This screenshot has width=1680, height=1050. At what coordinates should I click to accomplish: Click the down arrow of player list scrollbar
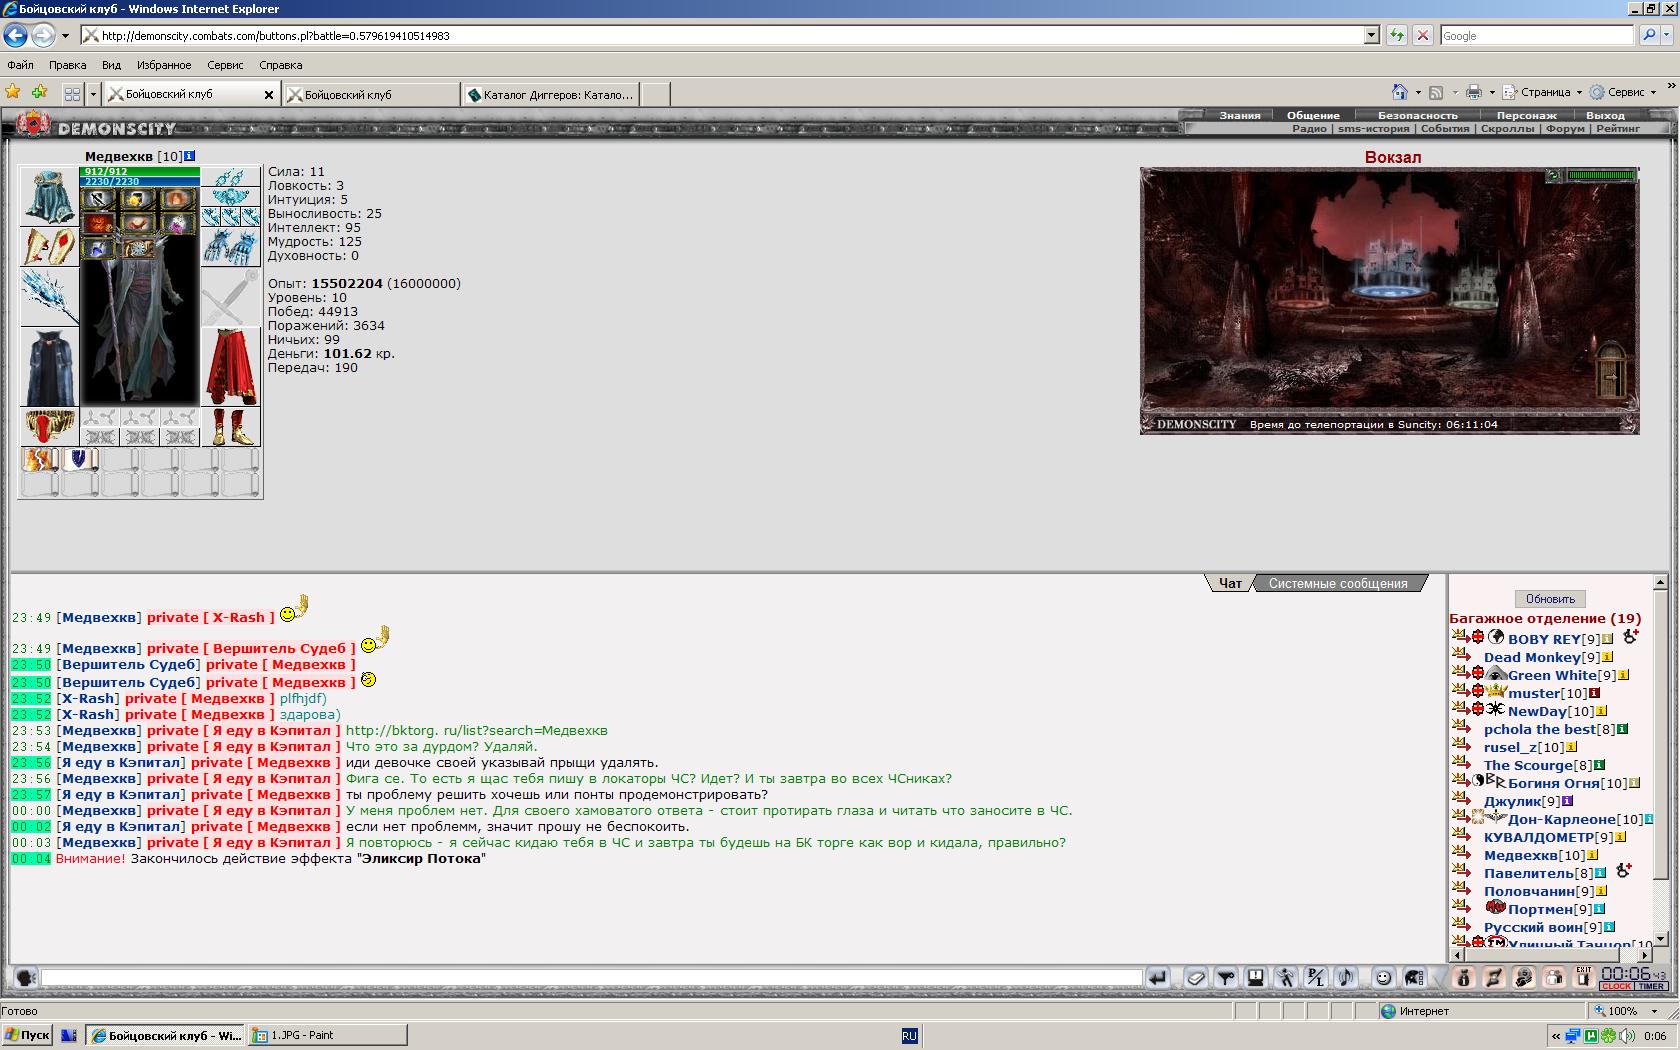(x=1660, y=939)
